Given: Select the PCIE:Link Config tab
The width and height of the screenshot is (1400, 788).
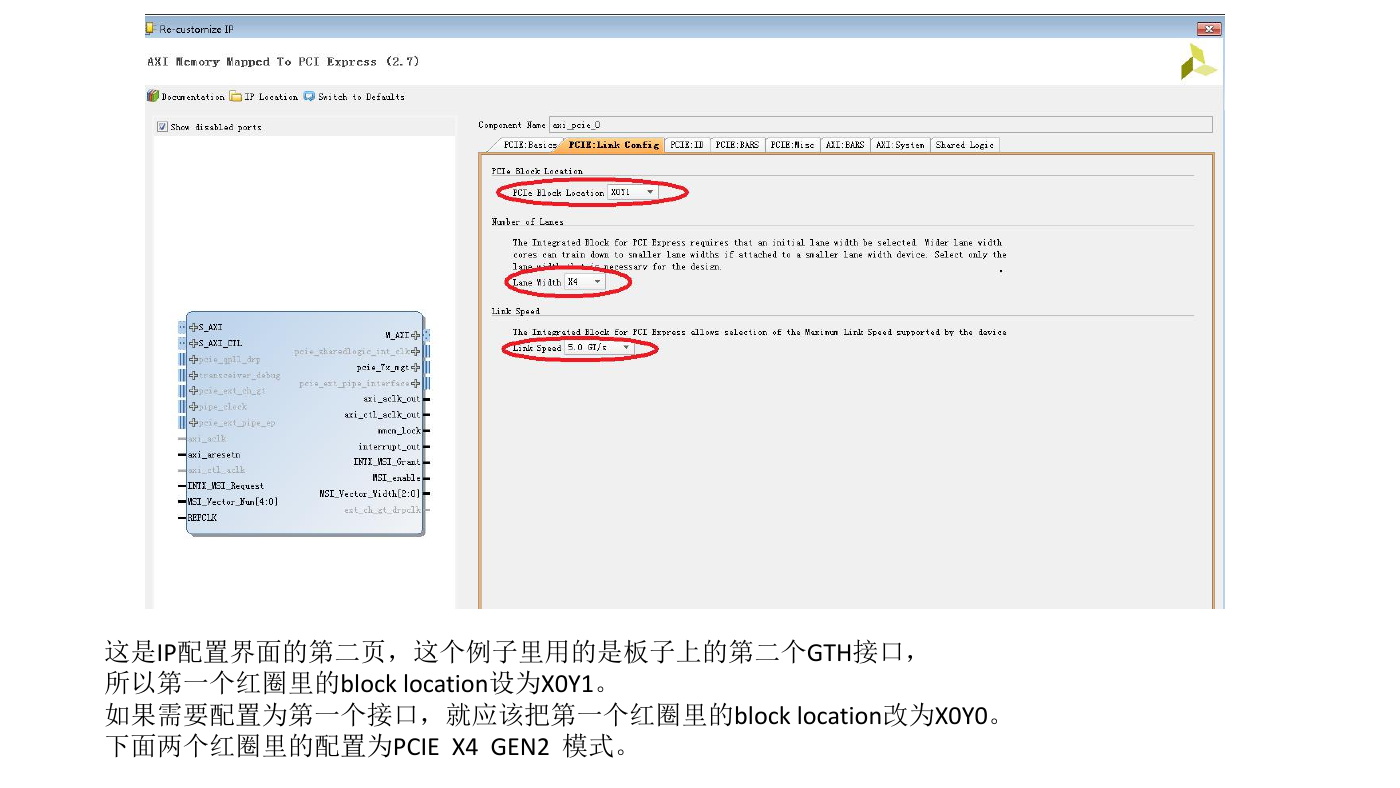Looking at the screenshot, I should coord(613,145).
